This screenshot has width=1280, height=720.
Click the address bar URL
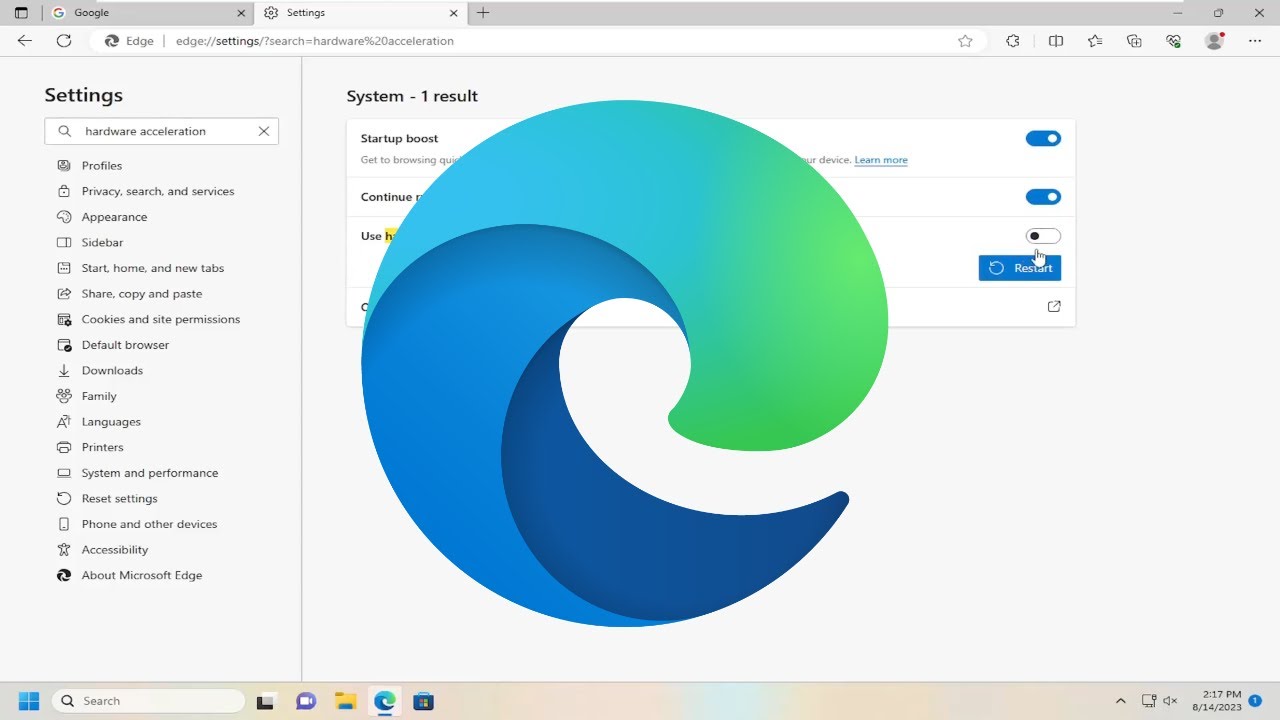315,41
